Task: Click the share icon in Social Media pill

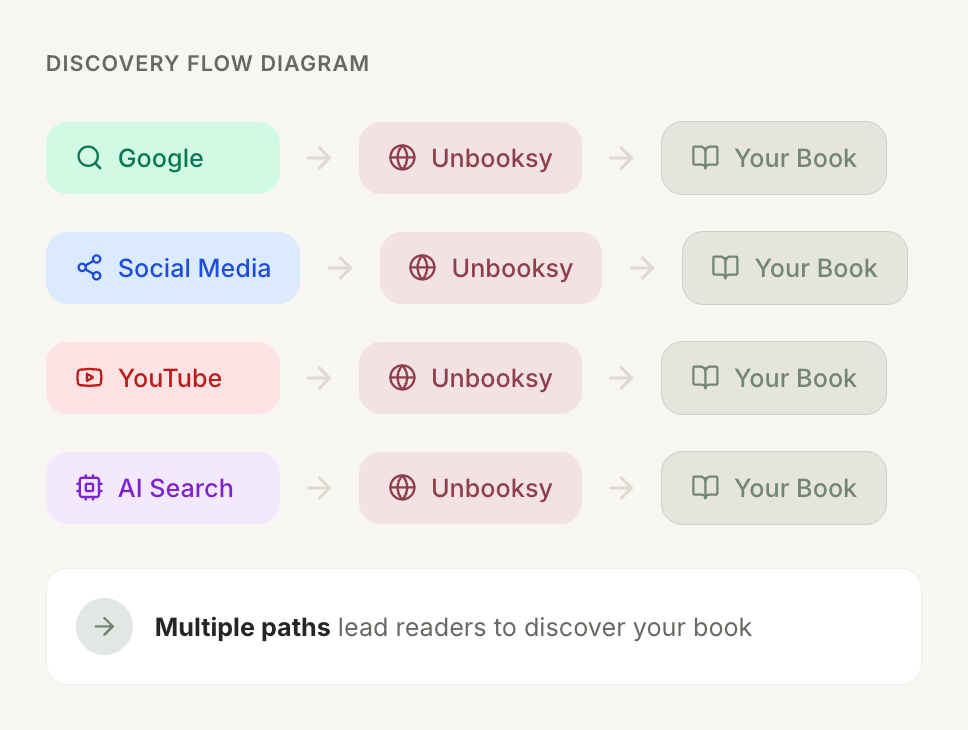Action: [90, 267]
